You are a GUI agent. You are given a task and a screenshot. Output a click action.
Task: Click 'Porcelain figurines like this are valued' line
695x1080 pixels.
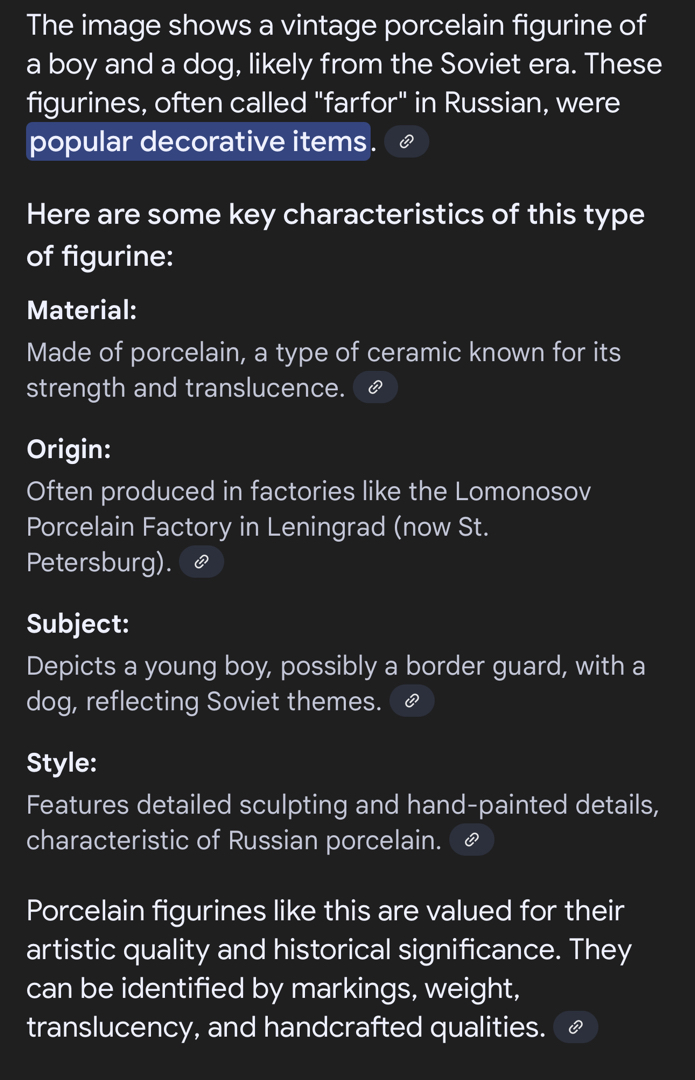(x=325, y=911)
